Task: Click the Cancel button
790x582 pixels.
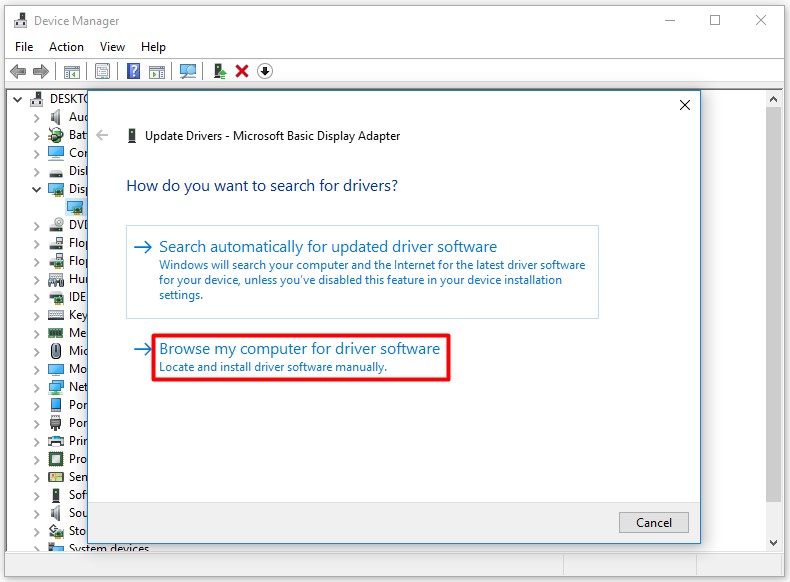Action: (653, 523)
